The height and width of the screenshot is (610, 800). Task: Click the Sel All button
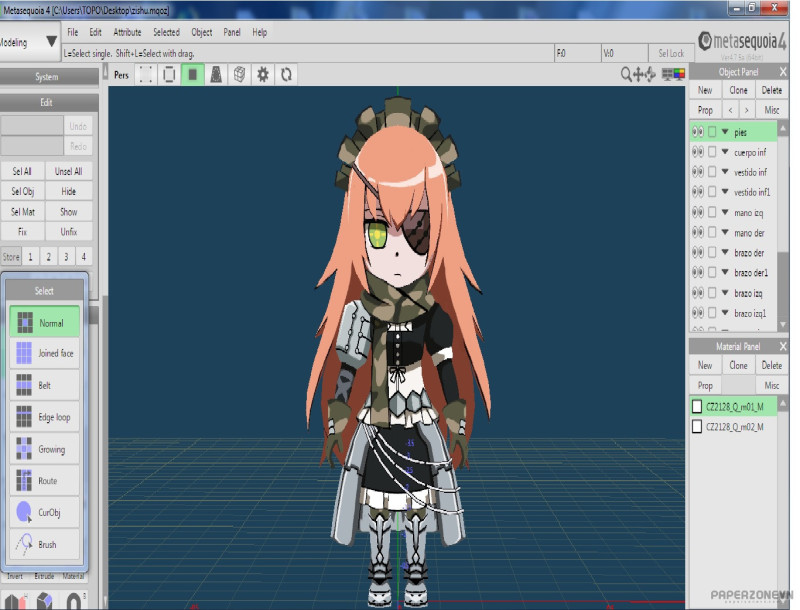21,171
